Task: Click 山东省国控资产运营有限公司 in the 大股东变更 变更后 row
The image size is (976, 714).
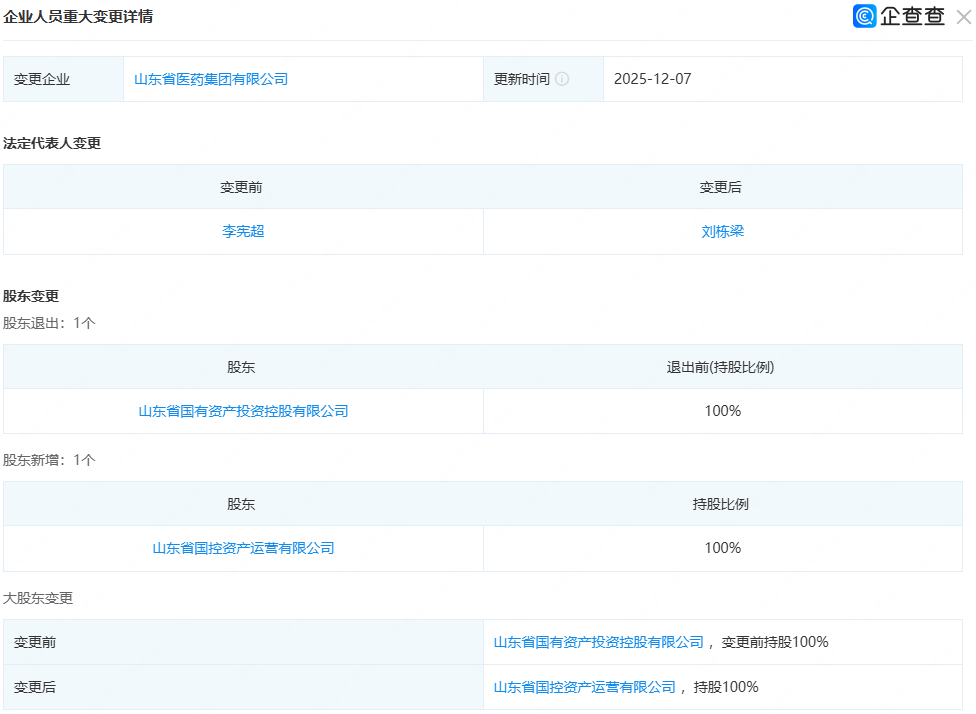Action: tap(584, 687)
